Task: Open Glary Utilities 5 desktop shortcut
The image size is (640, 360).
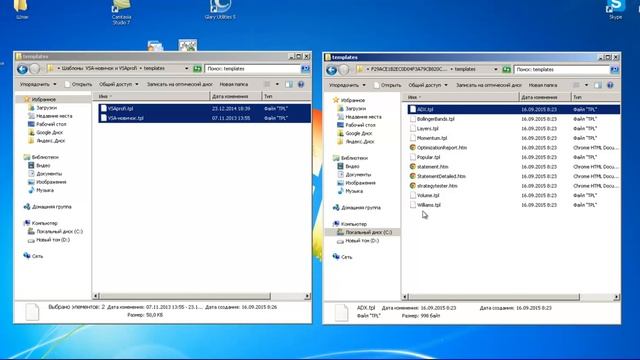Action: coord(220,10)
